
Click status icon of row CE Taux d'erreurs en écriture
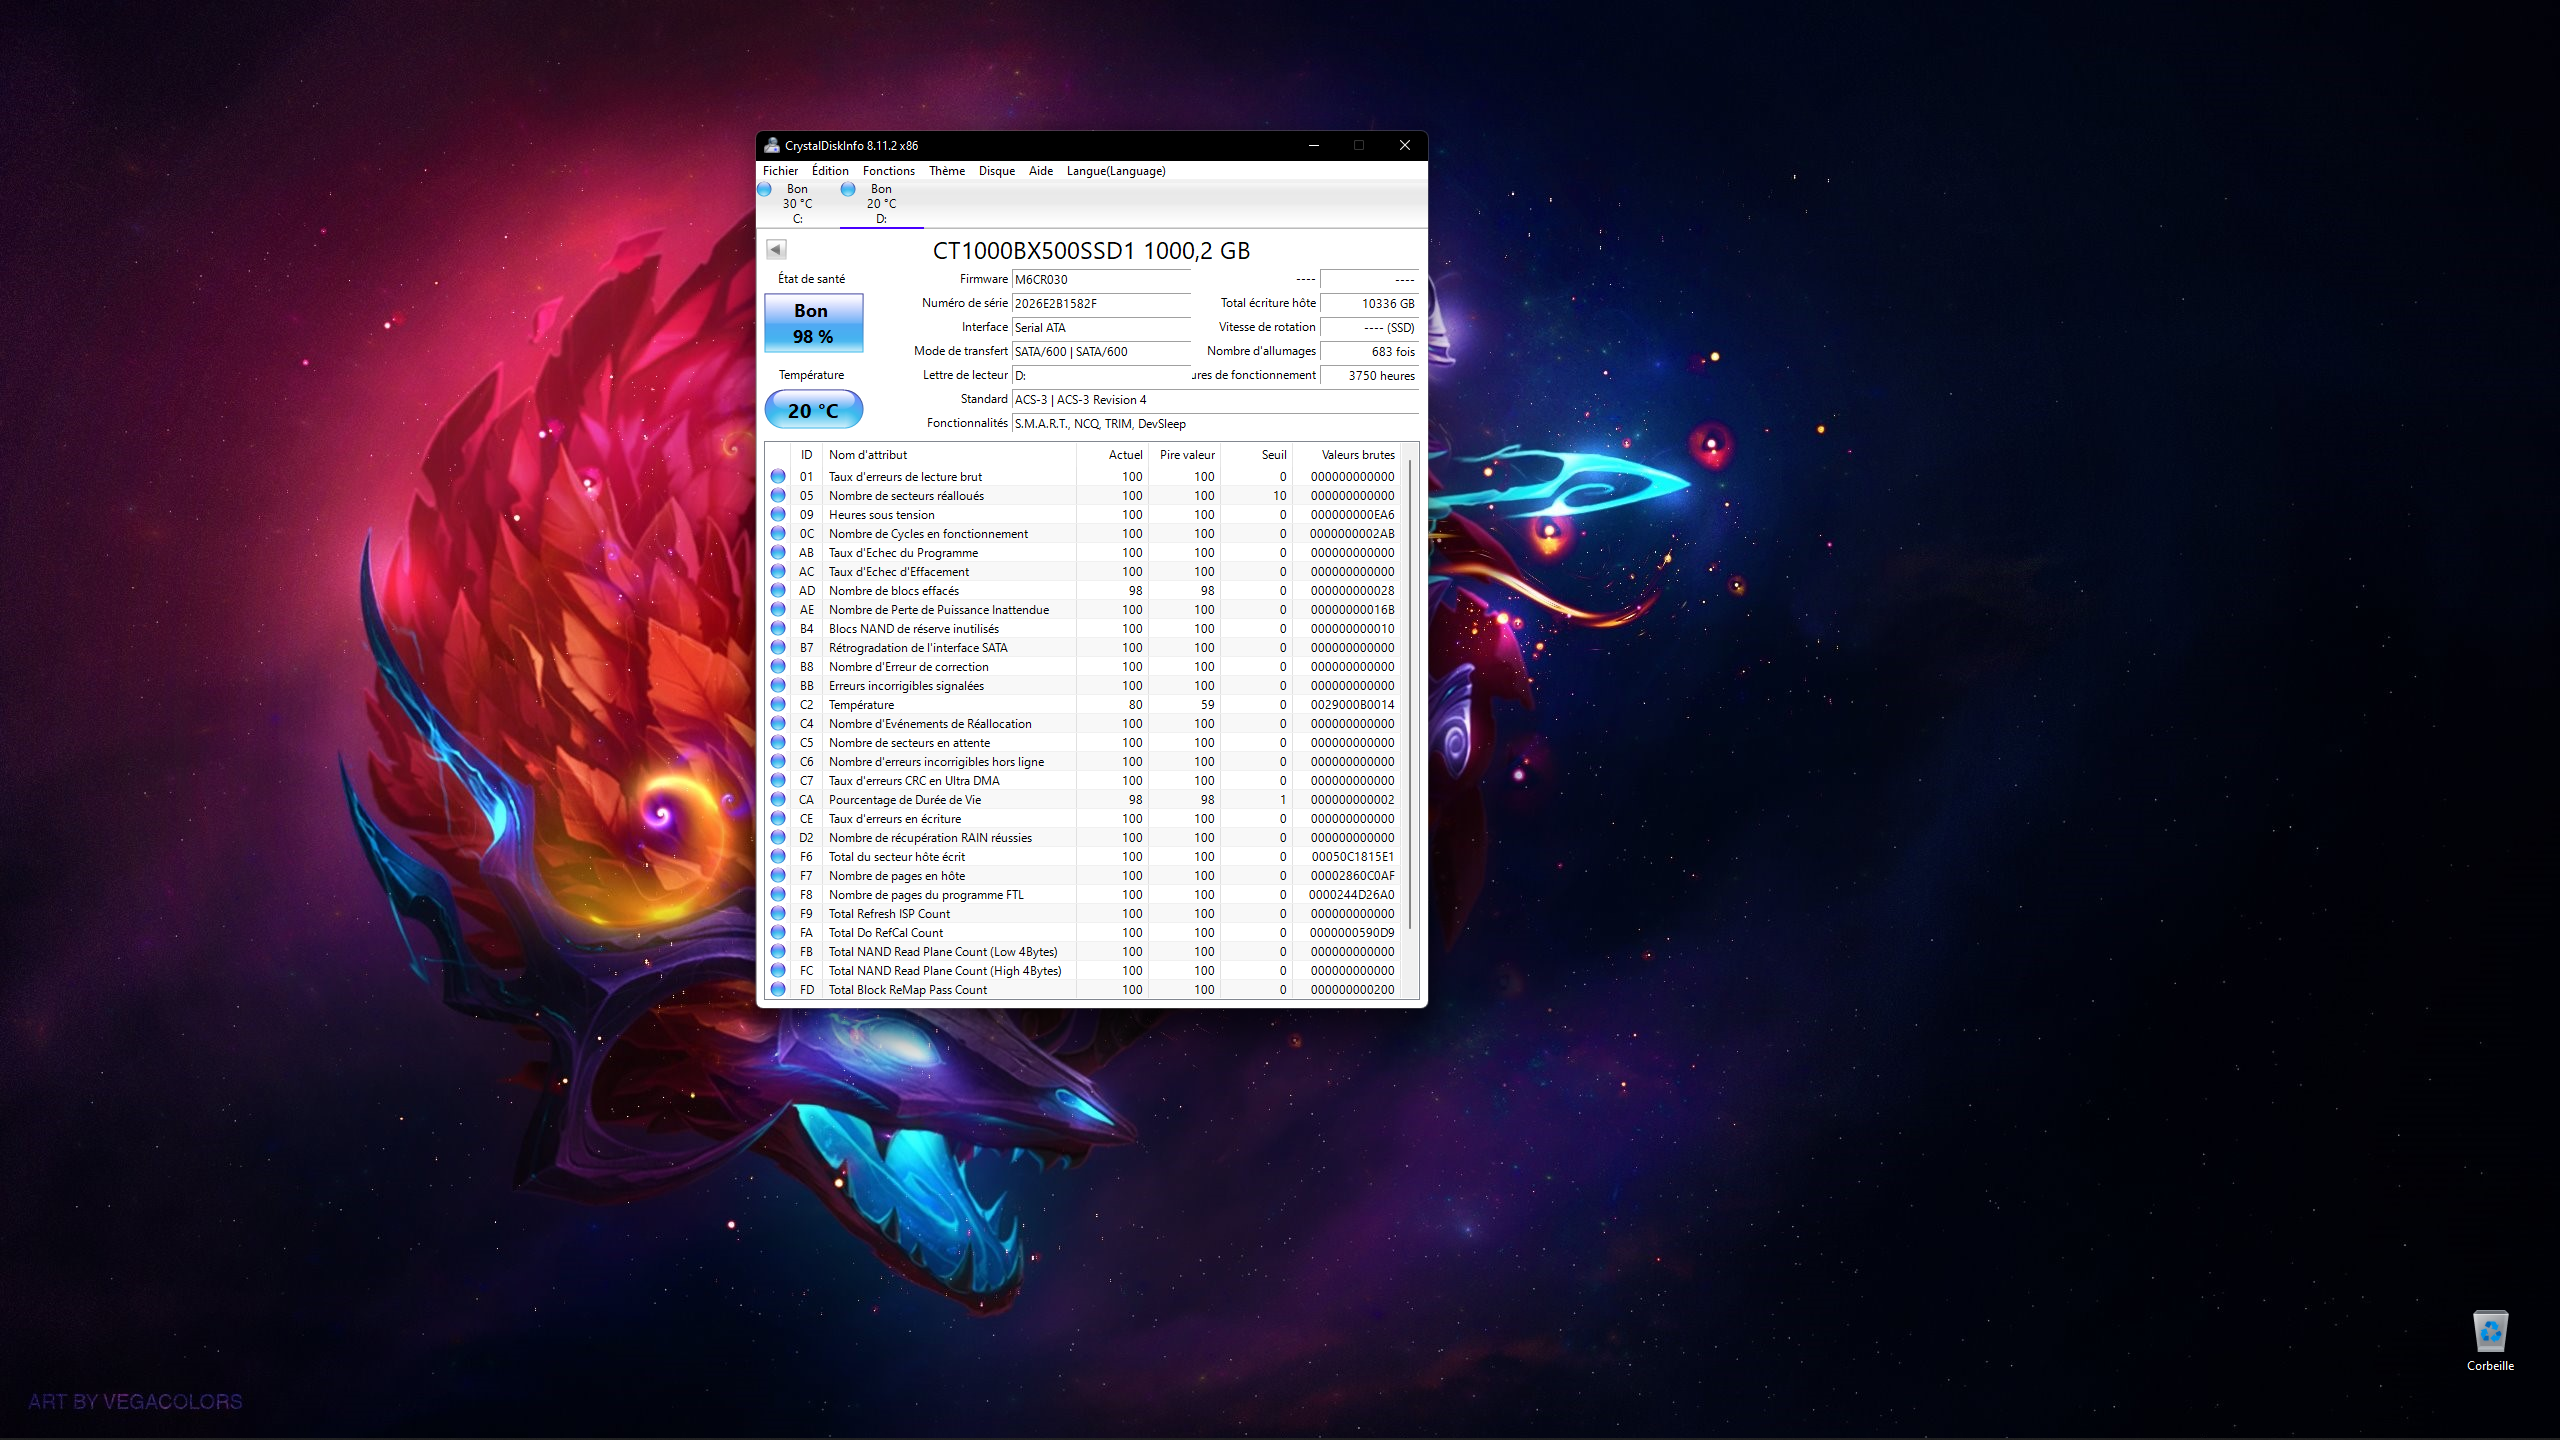778,818
